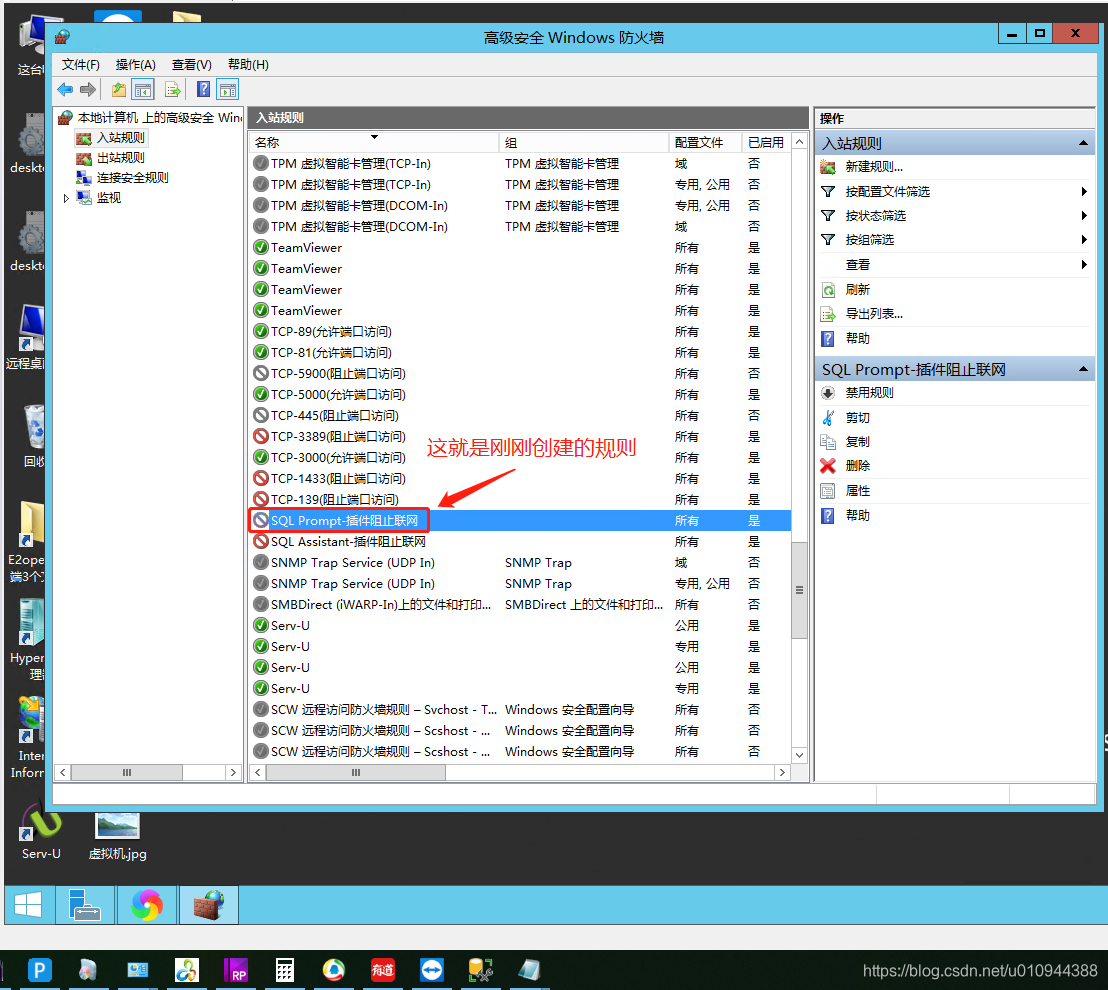Image resolution: width=1108 pixels, height=990 pixels.
Task: Click the blue Help toolbar icon
Action: [x=204, y=90]
